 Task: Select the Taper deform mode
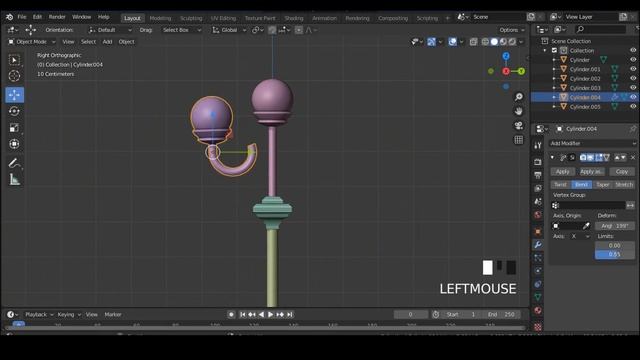(x=602, y=184)
